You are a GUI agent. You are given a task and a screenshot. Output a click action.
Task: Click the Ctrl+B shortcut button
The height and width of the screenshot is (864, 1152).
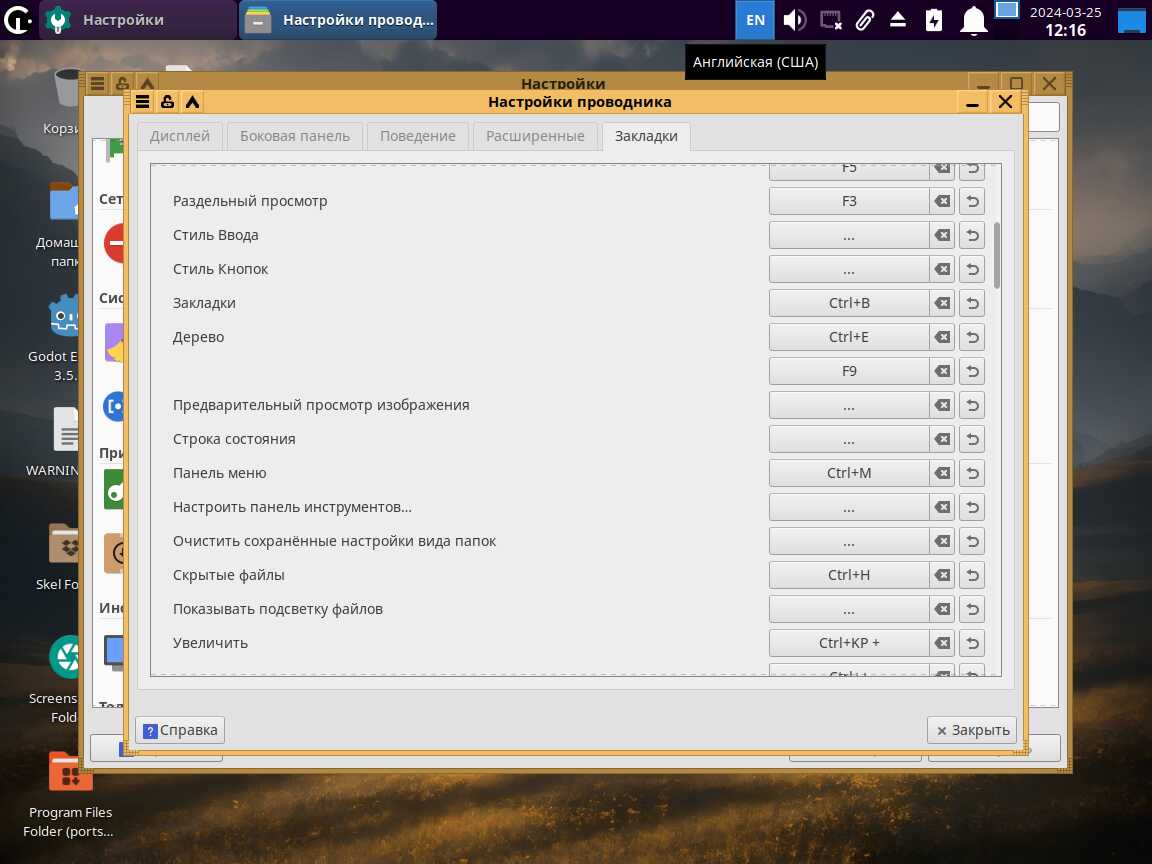849,303
